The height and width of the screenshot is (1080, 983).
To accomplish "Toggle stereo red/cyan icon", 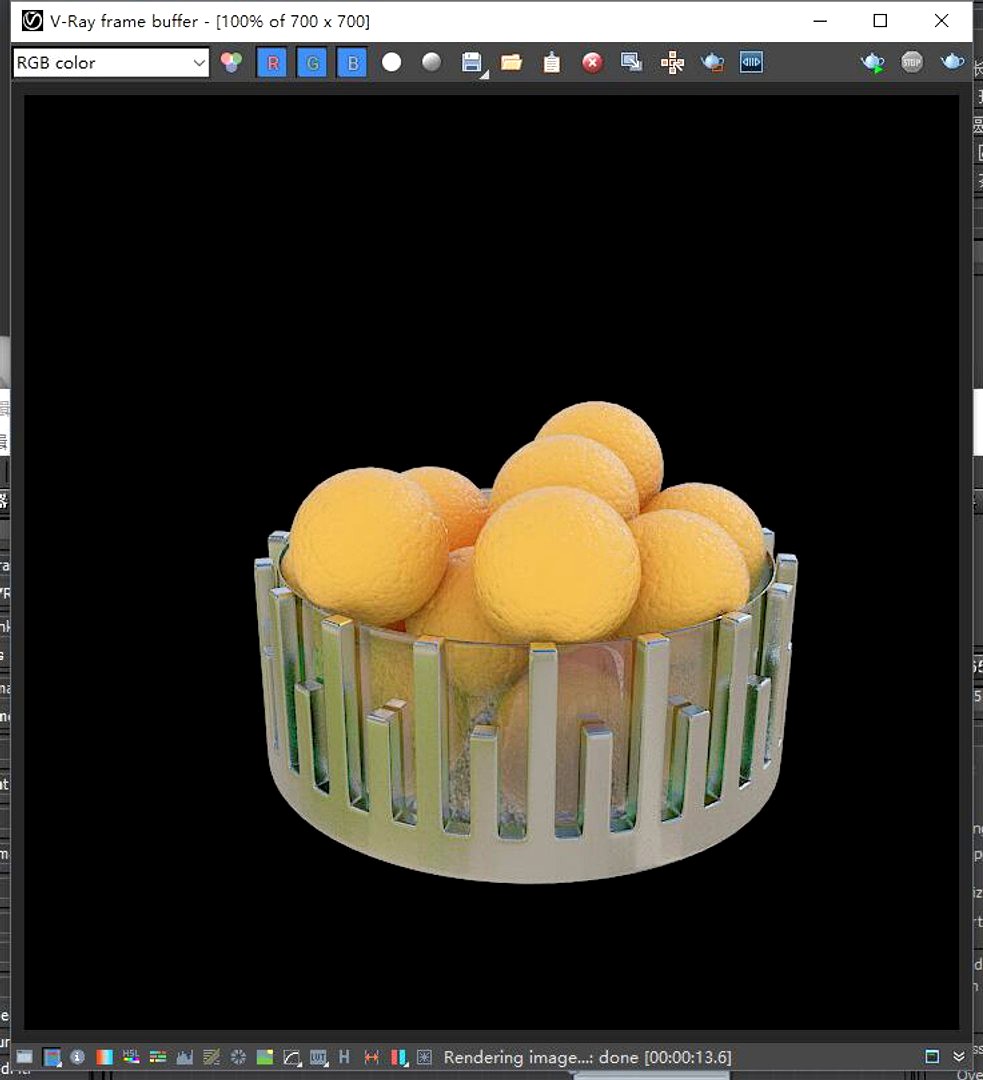I will tap(399, 1057).
